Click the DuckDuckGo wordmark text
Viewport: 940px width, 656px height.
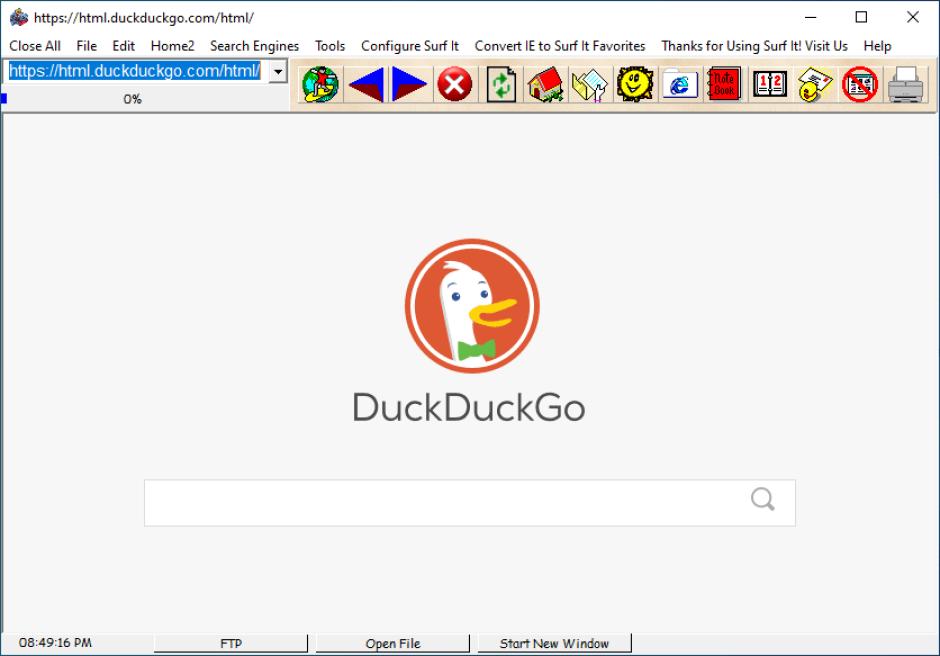(469, 408)
